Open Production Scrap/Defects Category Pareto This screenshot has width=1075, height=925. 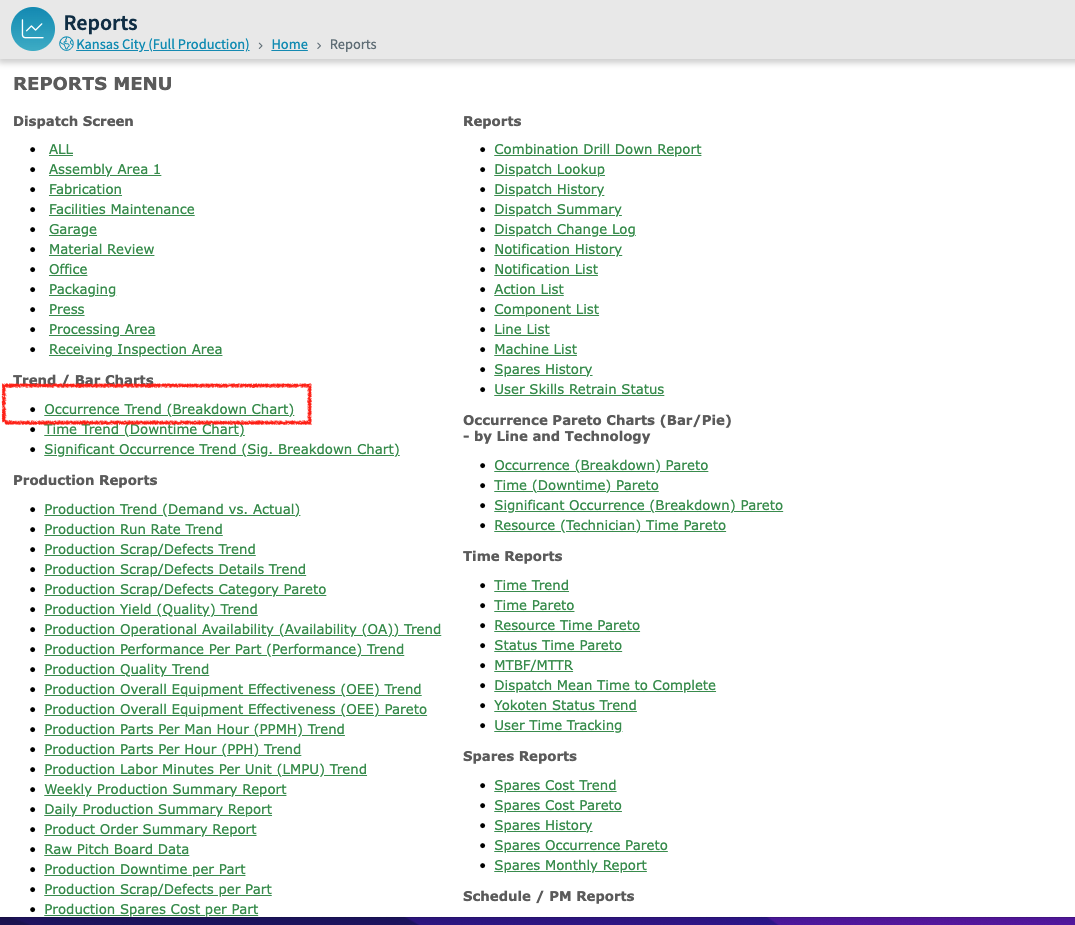tap(185, 589)
